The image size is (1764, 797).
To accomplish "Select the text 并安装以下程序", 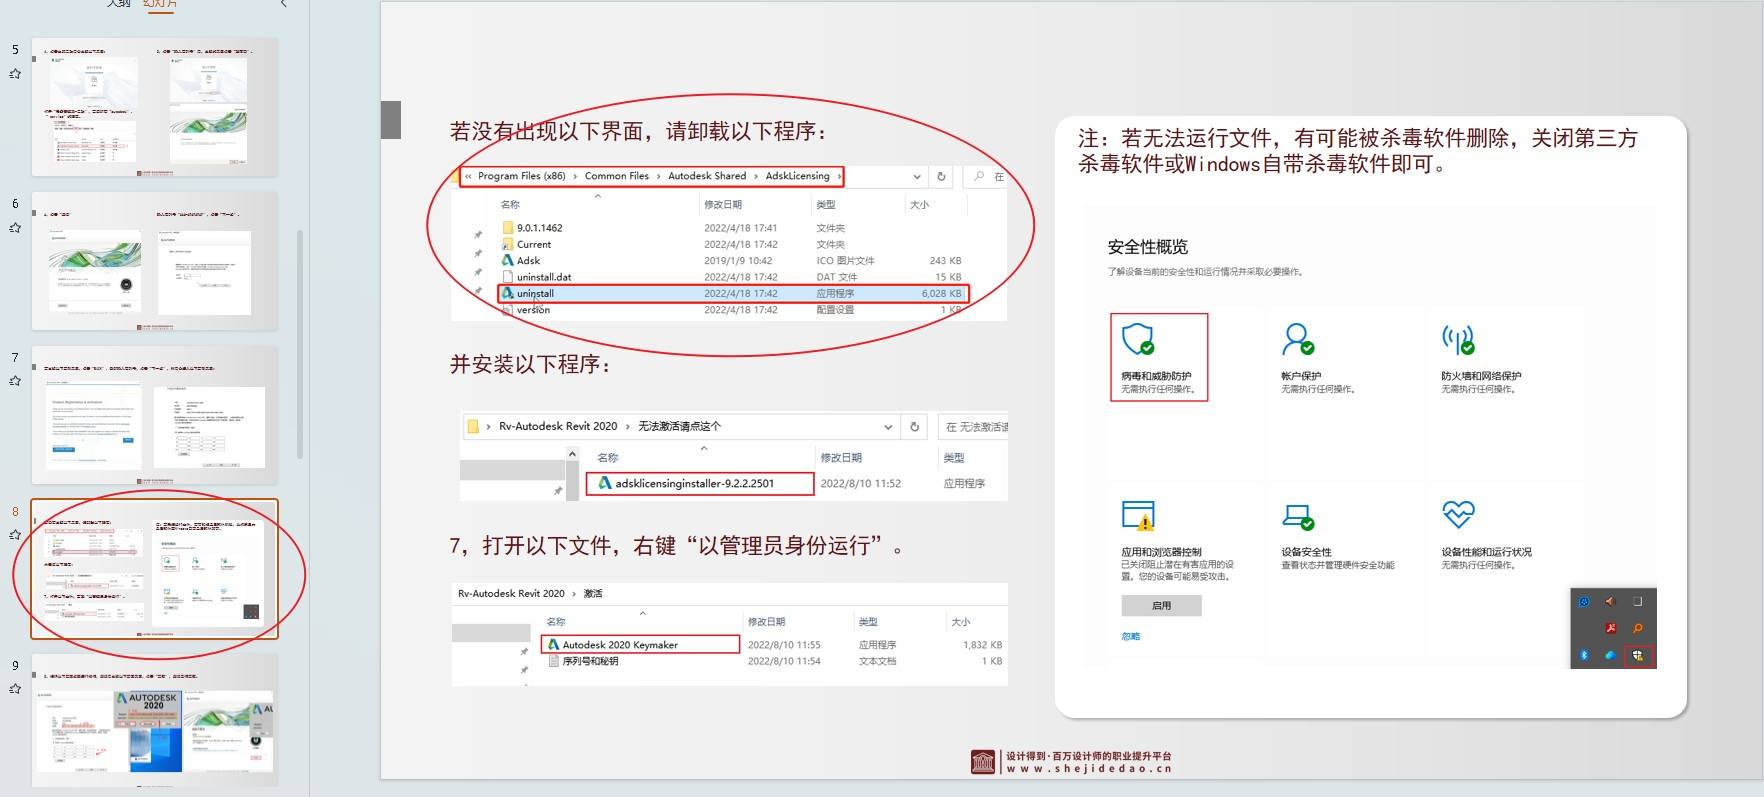I will (x=530, y=364).
